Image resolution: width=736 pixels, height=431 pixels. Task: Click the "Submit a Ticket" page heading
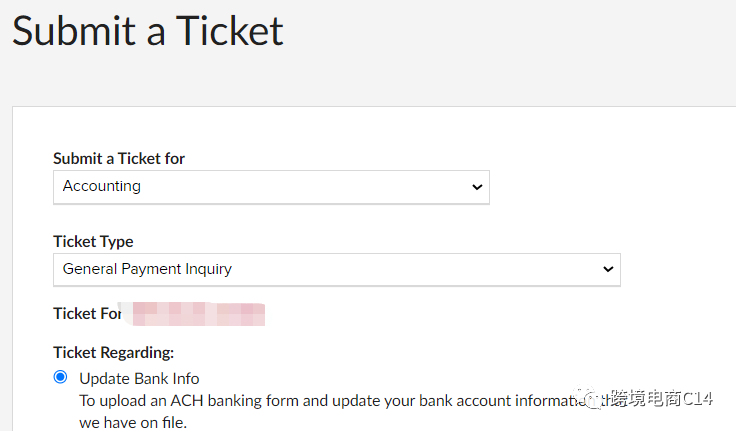coord(148,31)
